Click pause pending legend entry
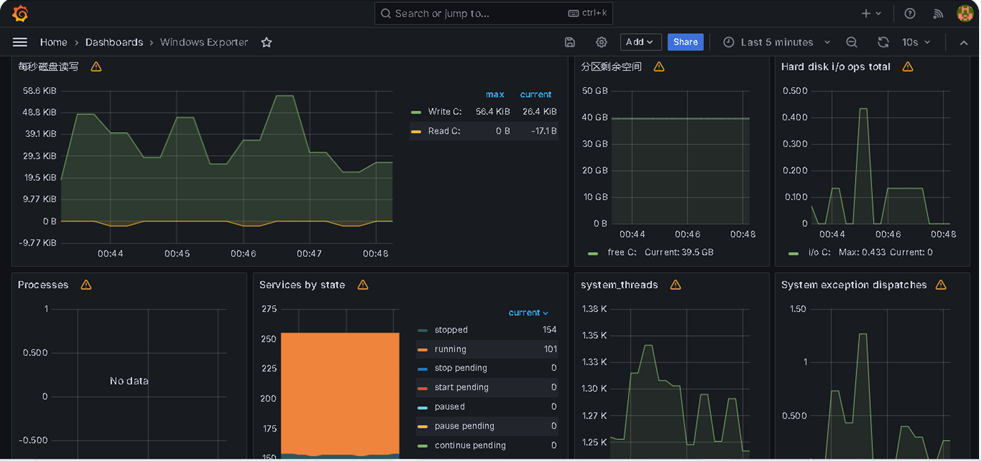The image size is (981, 461). [464, 427]
